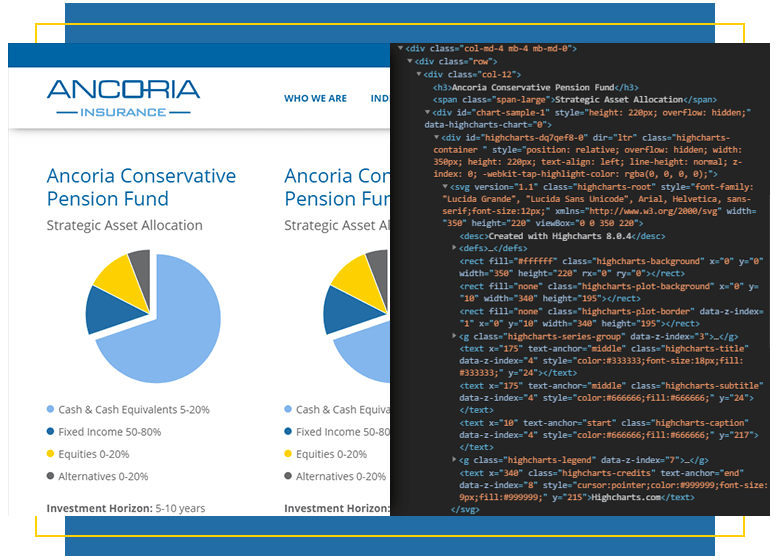Select the highcharts-credits Highcharts.com code line
The width and height of the screenshot is (776, 560).
coord(614,485)
